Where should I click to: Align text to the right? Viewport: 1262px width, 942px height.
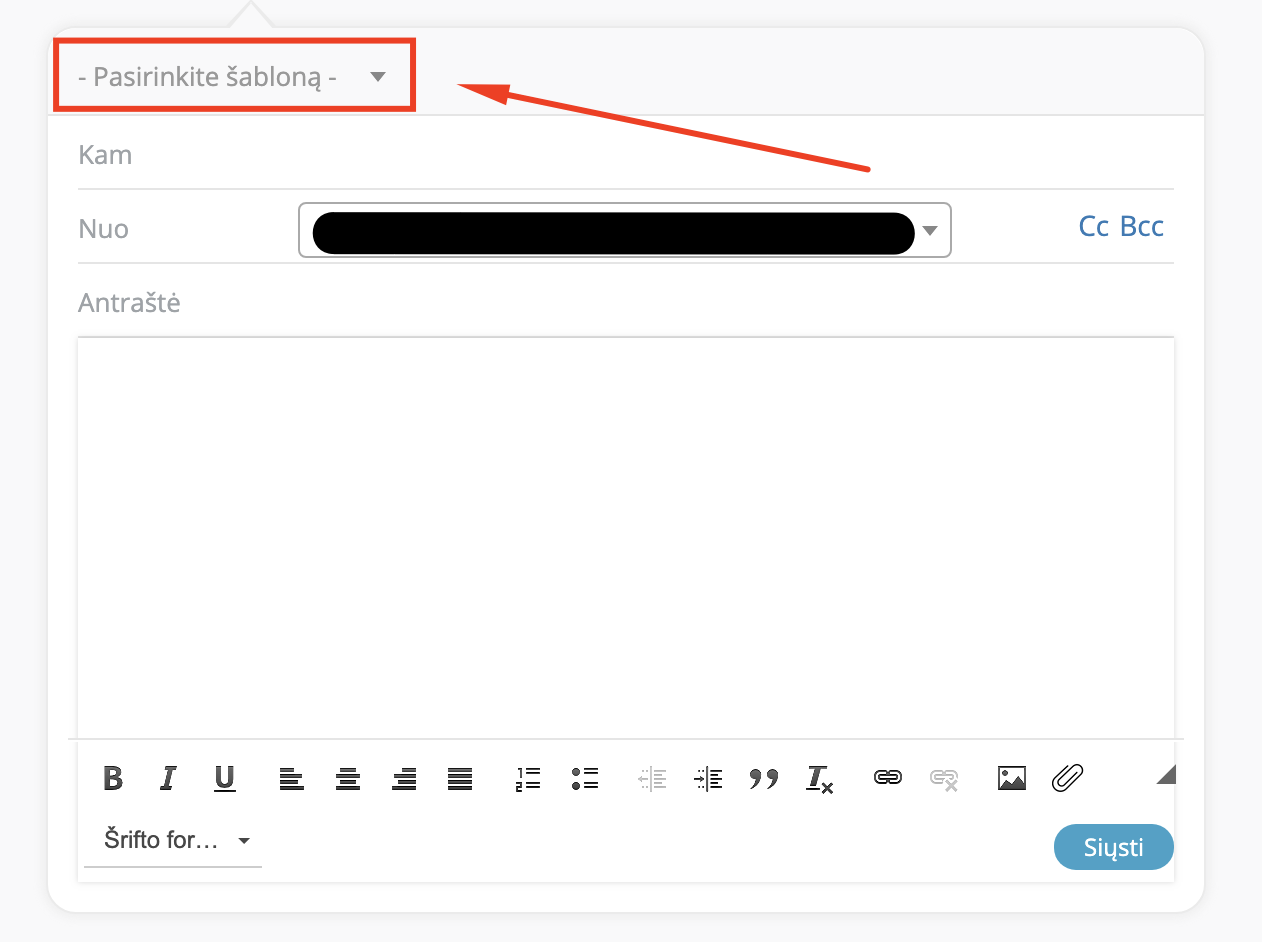[404, 778]
